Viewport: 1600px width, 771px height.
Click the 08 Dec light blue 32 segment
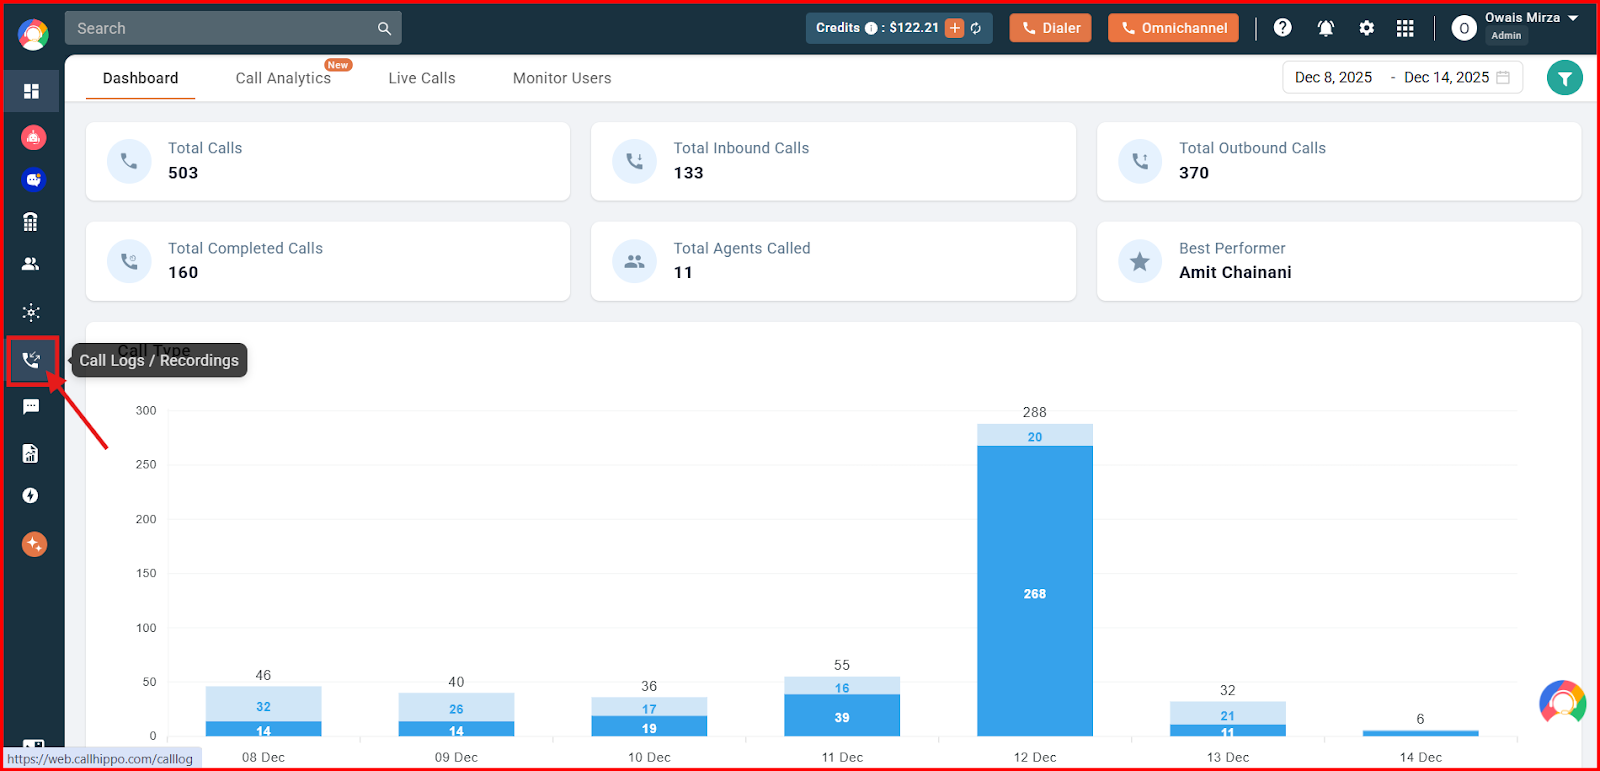click(263, 704)
